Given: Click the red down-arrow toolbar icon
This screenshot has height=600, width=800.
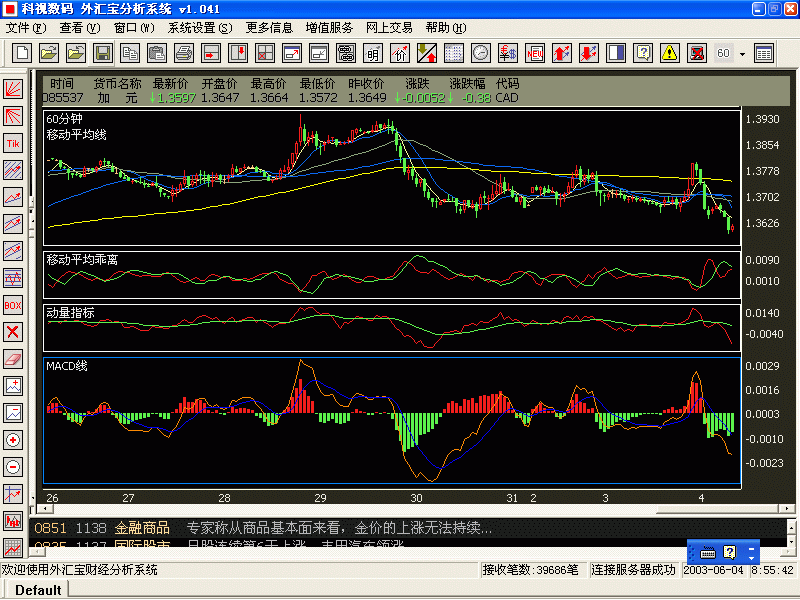Looking at the screenshot, I should [589, 53].
